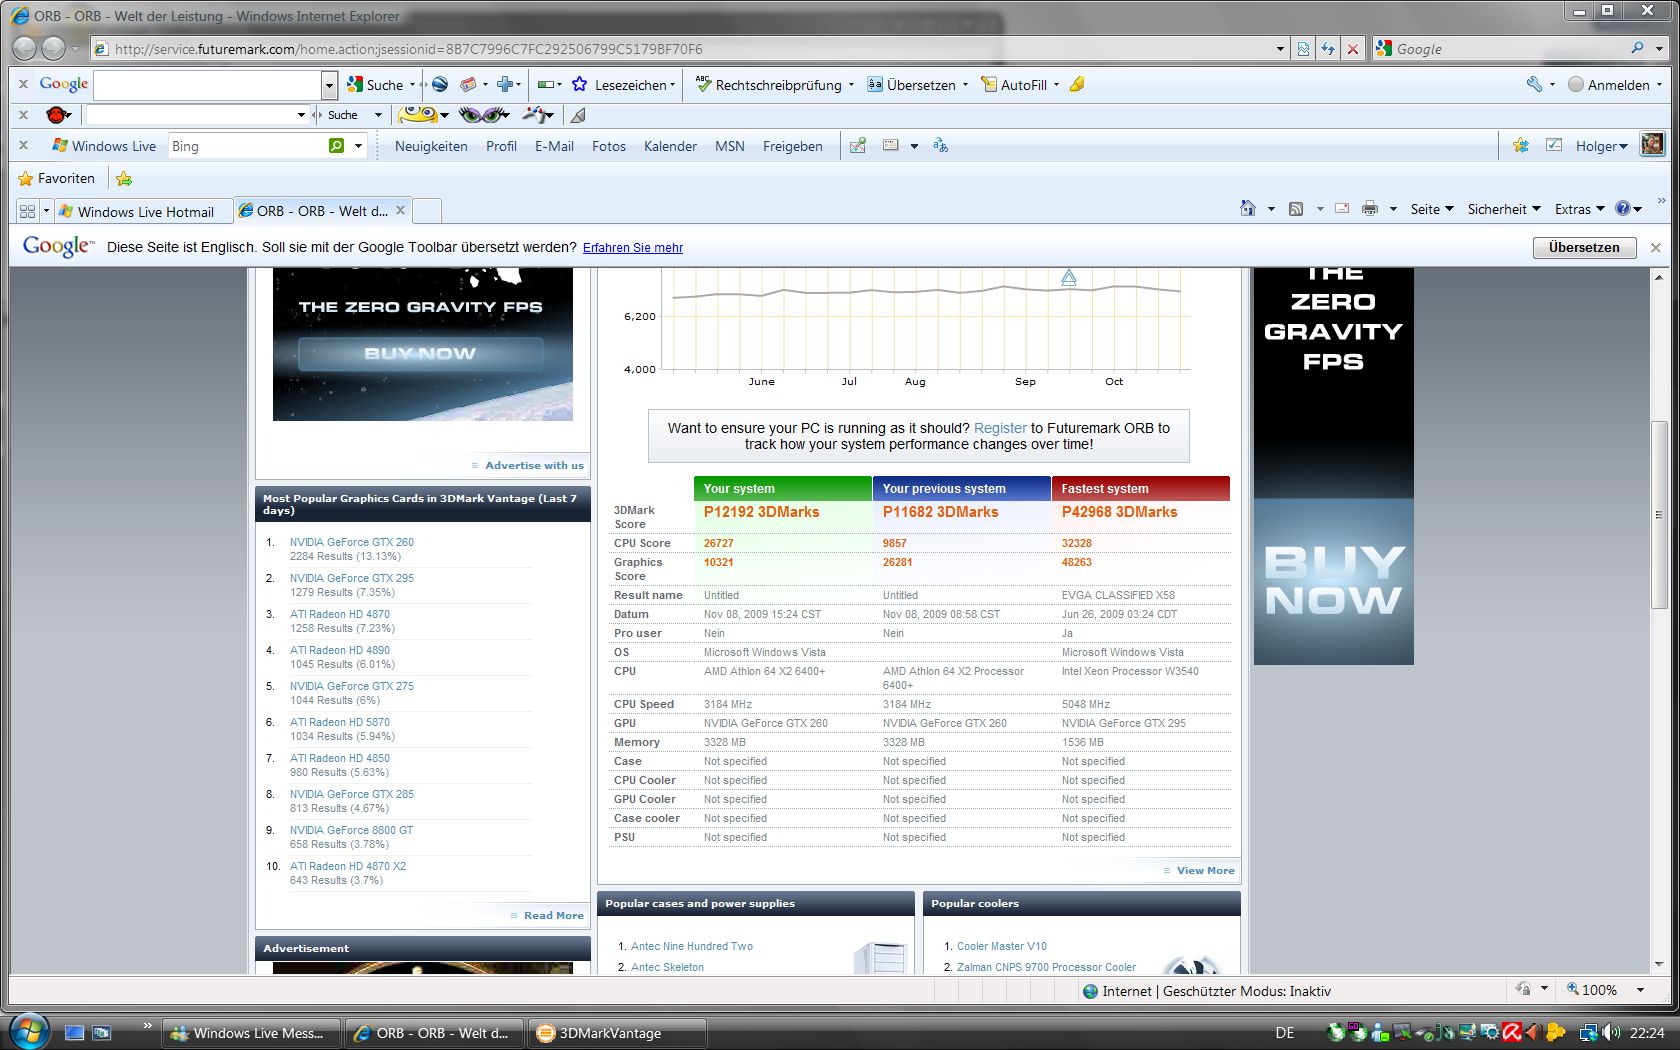
Task: Click the Register link in the Futuremark notice
Action: (1000, 428)
